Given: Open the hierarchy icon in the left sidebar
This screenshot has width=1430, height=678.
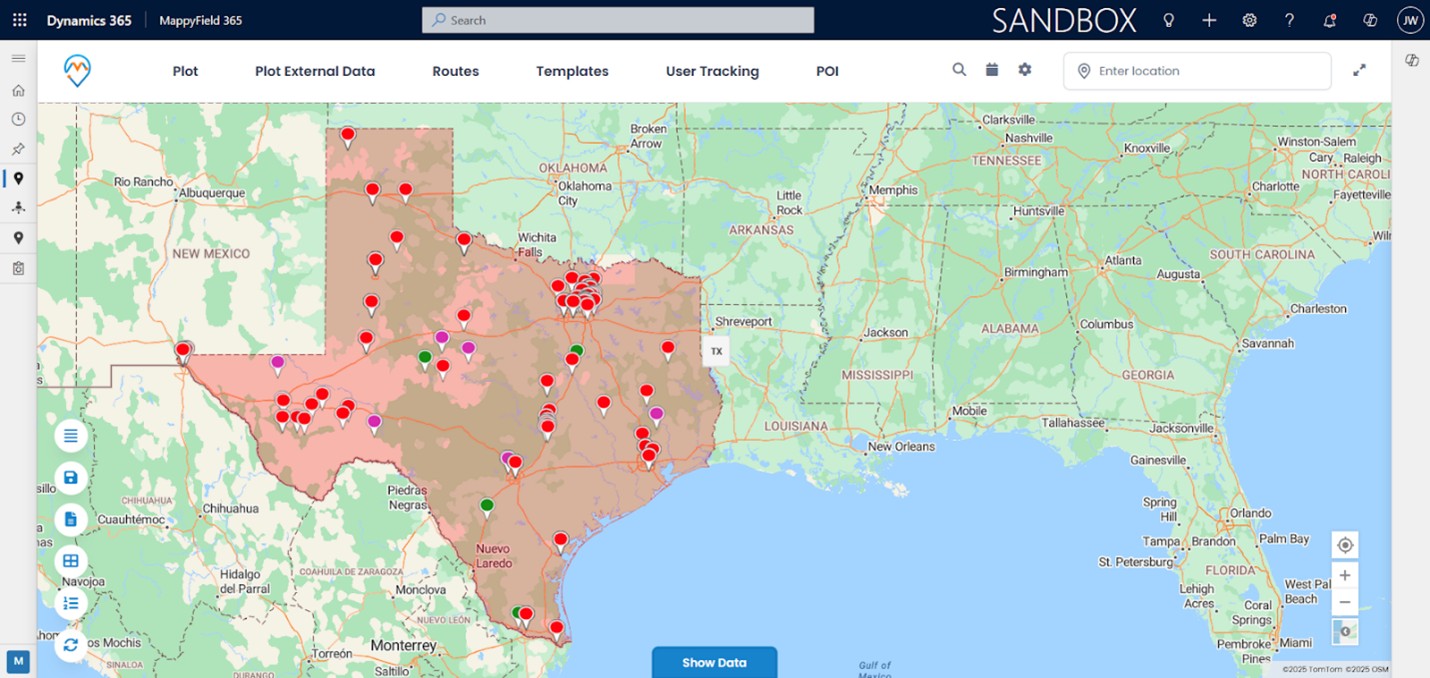Looking at the screenshot, I should (18, 208).
